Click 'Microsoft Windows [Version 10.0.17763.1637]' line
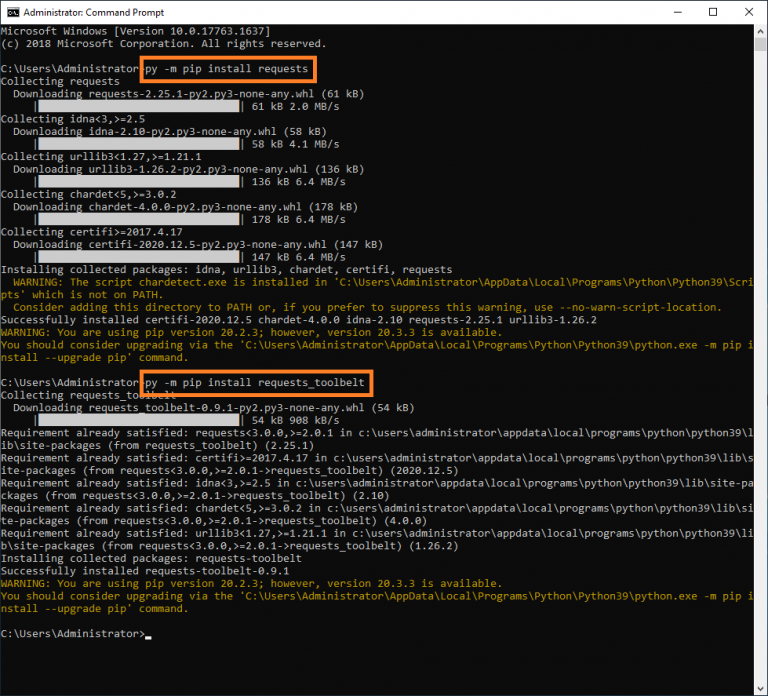The width and height of the screenshot is (768, 696). (136, 31)
